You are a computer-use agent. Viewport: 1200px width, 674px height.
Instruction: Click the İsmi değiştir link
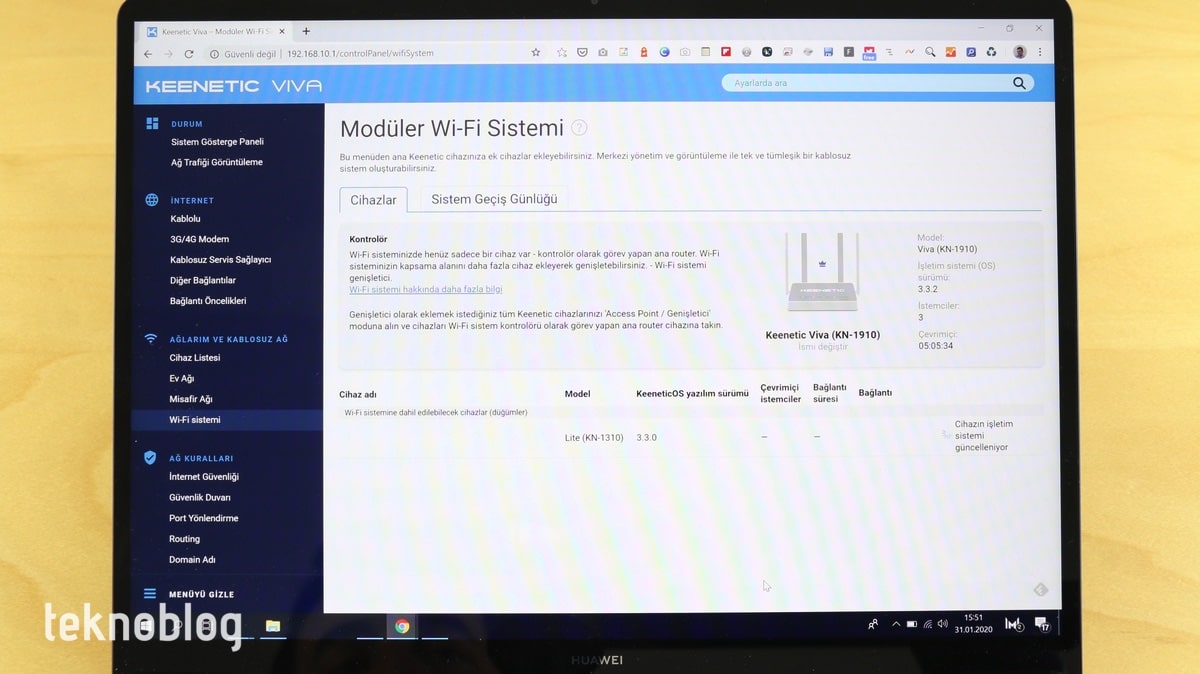click(822, 347)
